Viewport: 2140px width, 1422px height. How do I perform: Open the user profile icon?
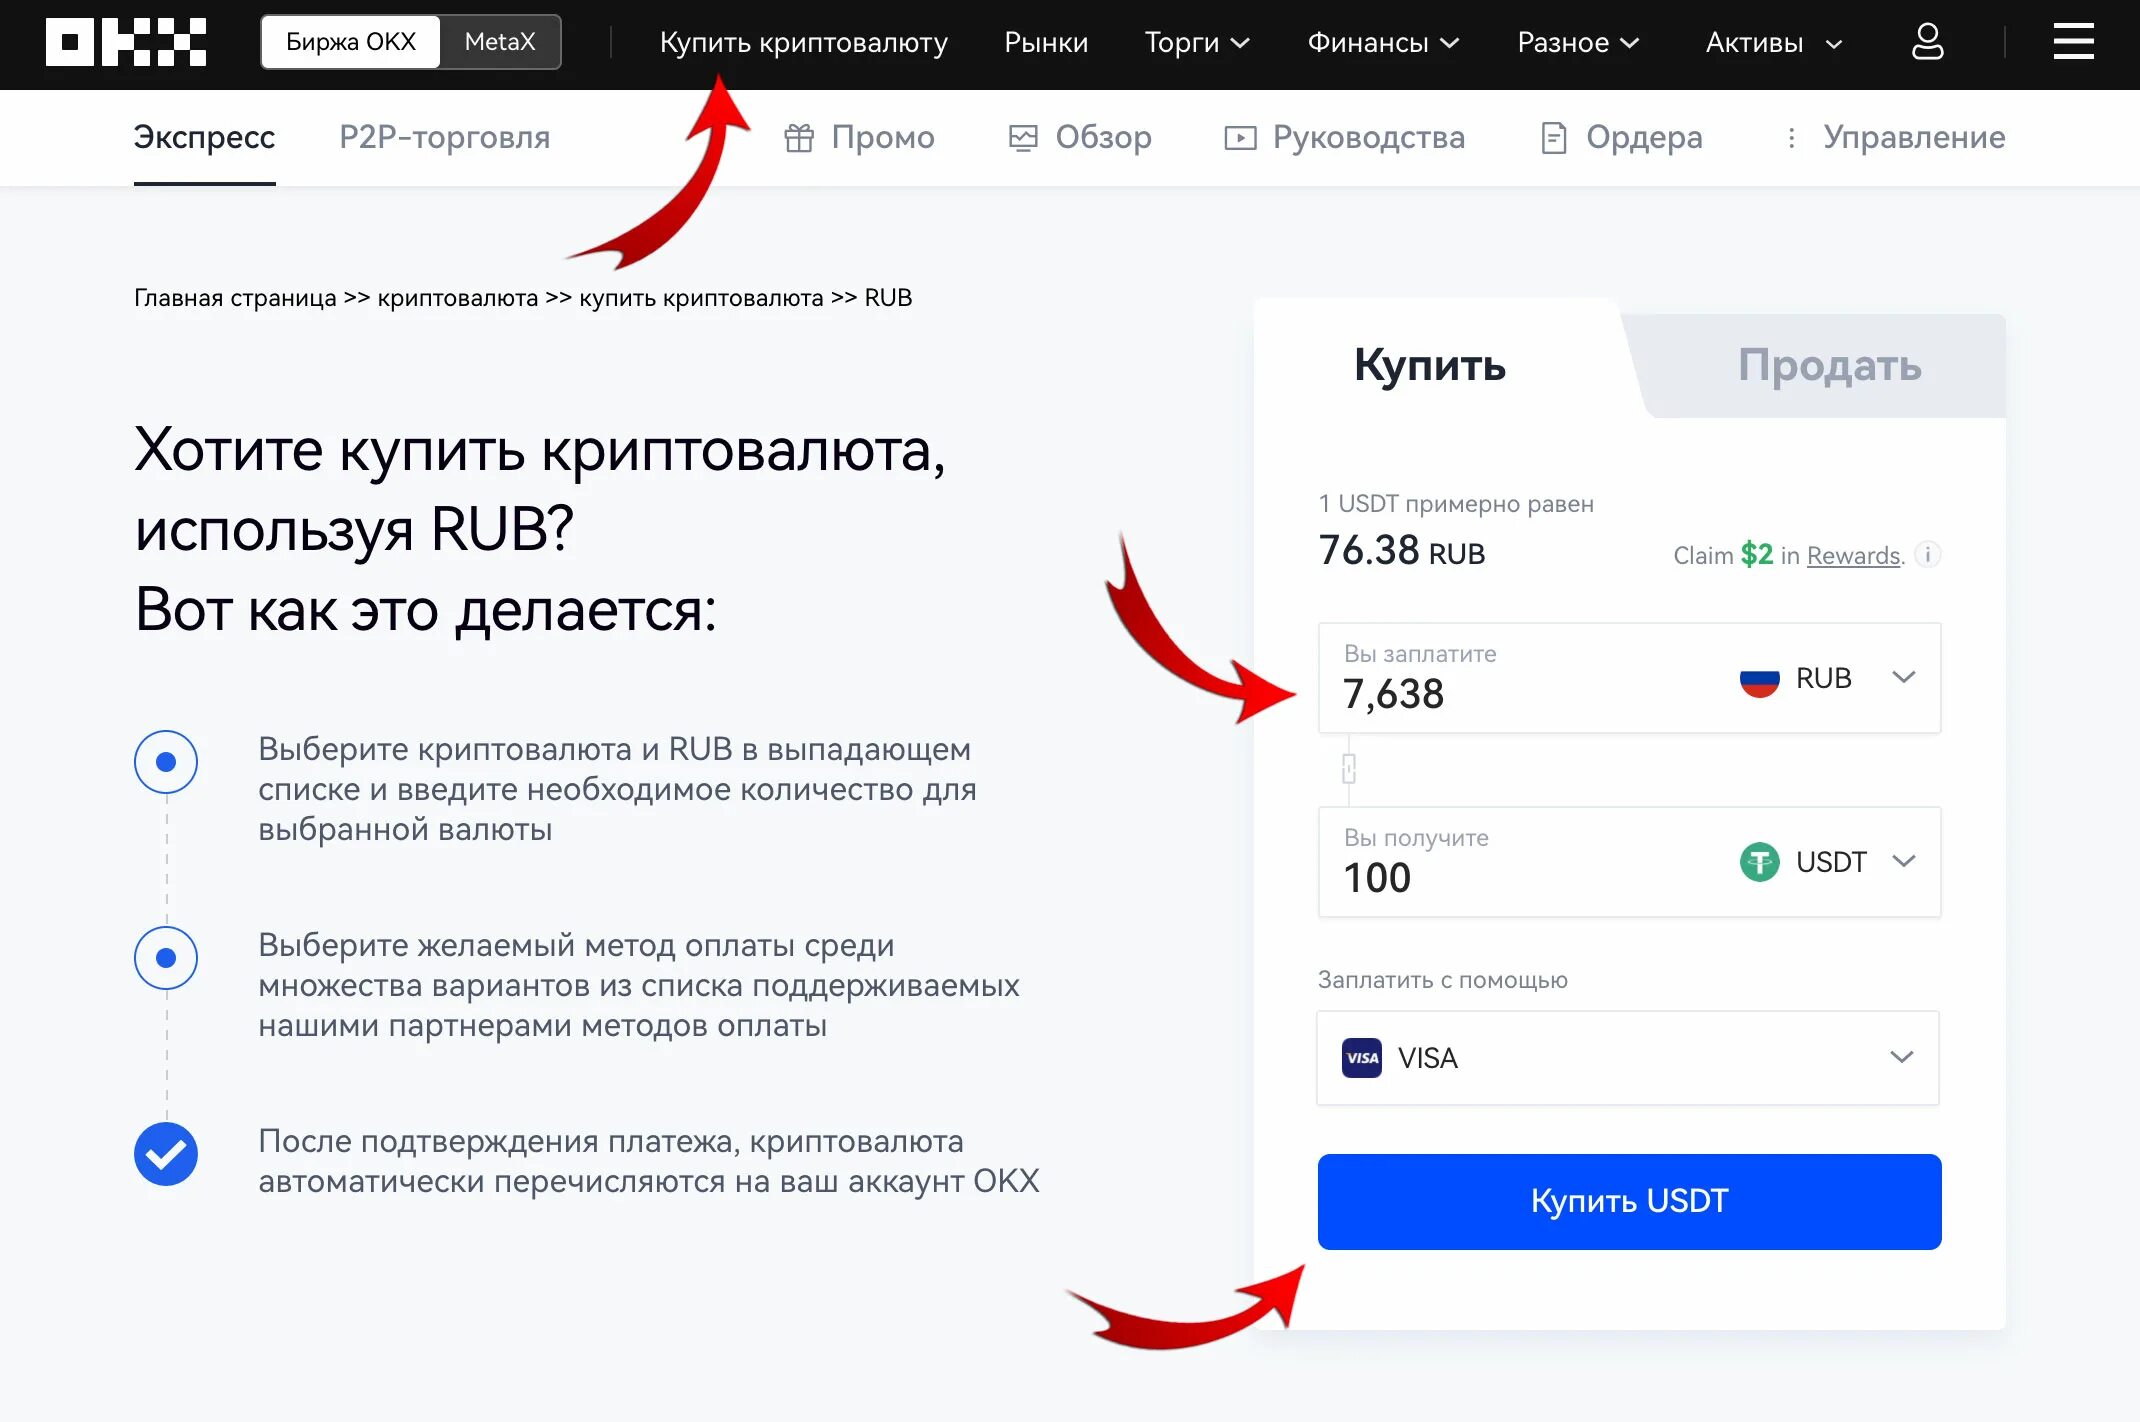(1927, 42)
